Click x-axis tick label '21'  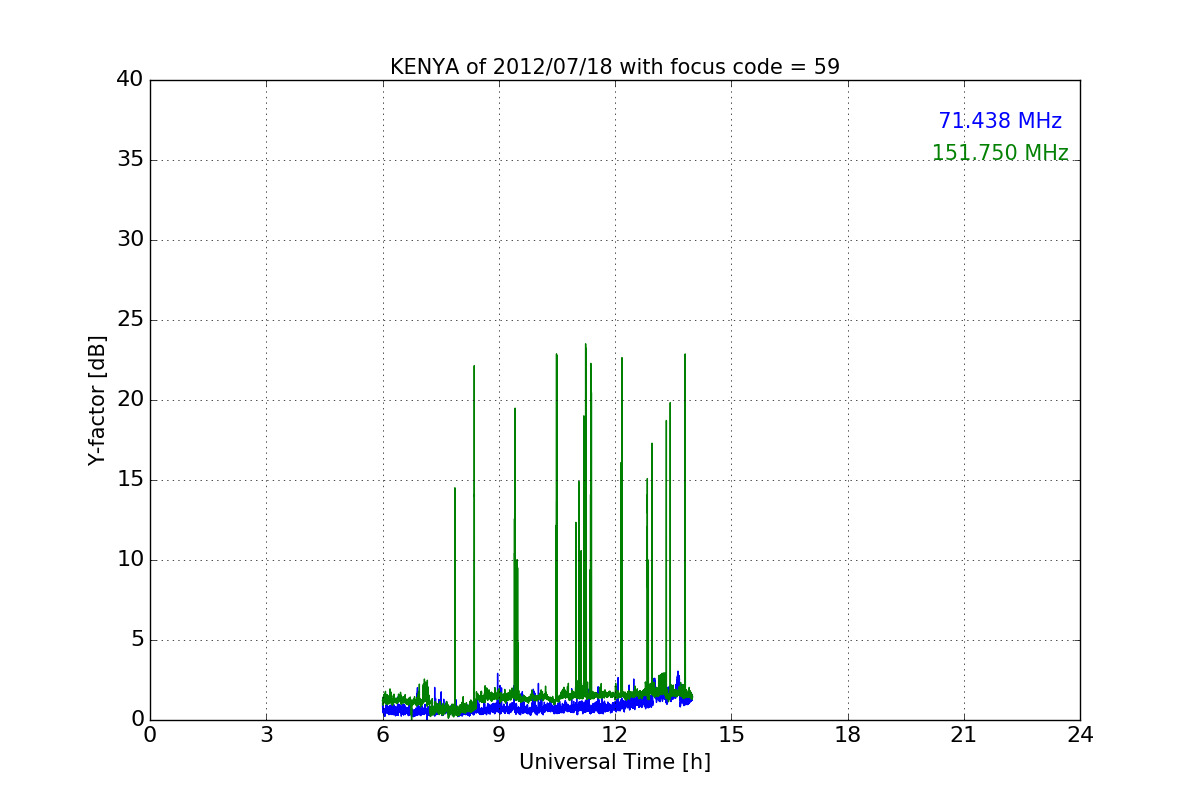click(964, 734)
